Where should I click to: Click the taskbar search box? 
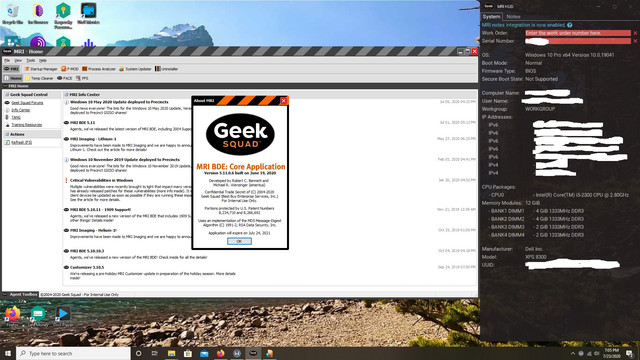point(74,353)
